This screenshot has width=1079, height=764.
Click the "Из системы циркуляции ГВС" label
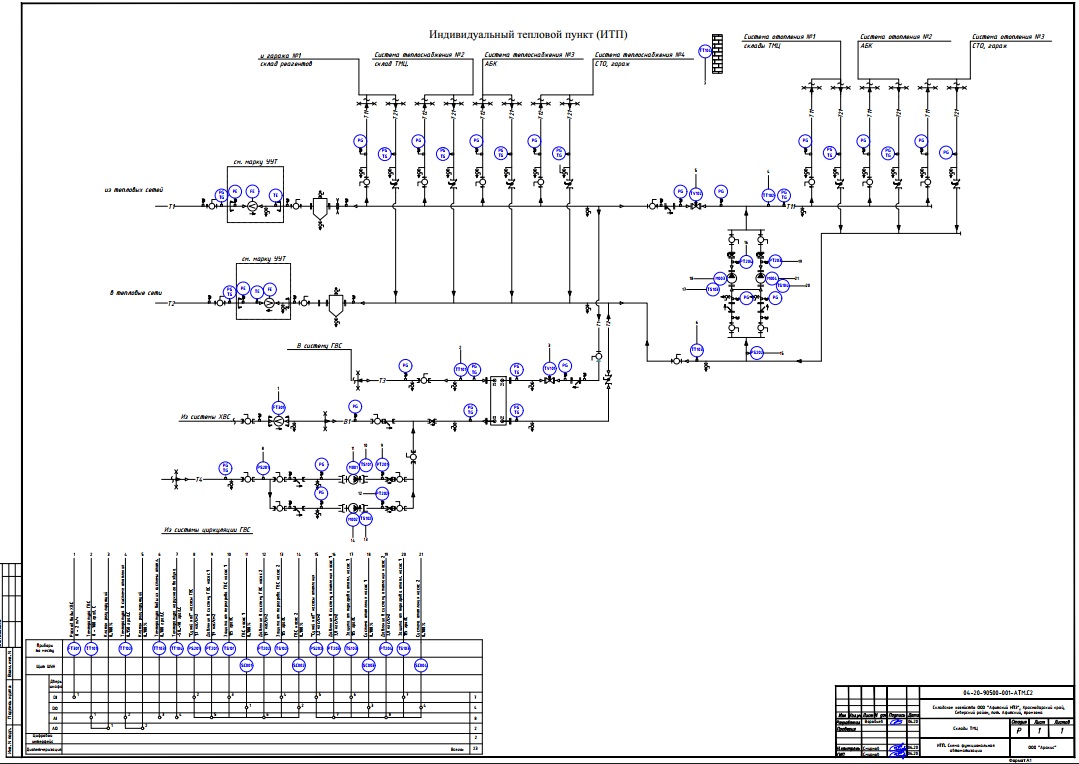point(208,530)
